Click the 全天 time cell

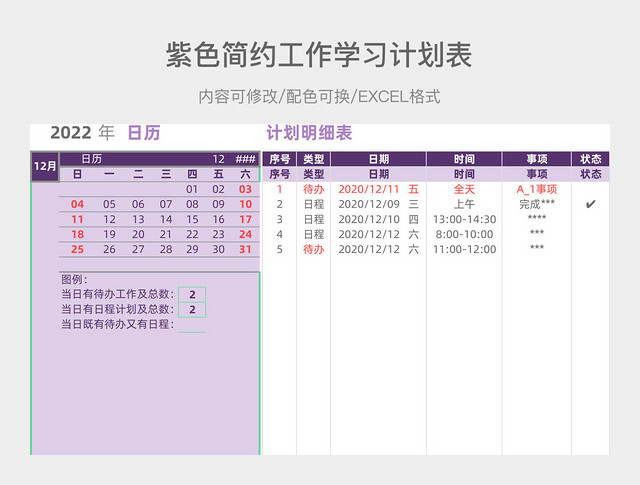pos(464,189)
